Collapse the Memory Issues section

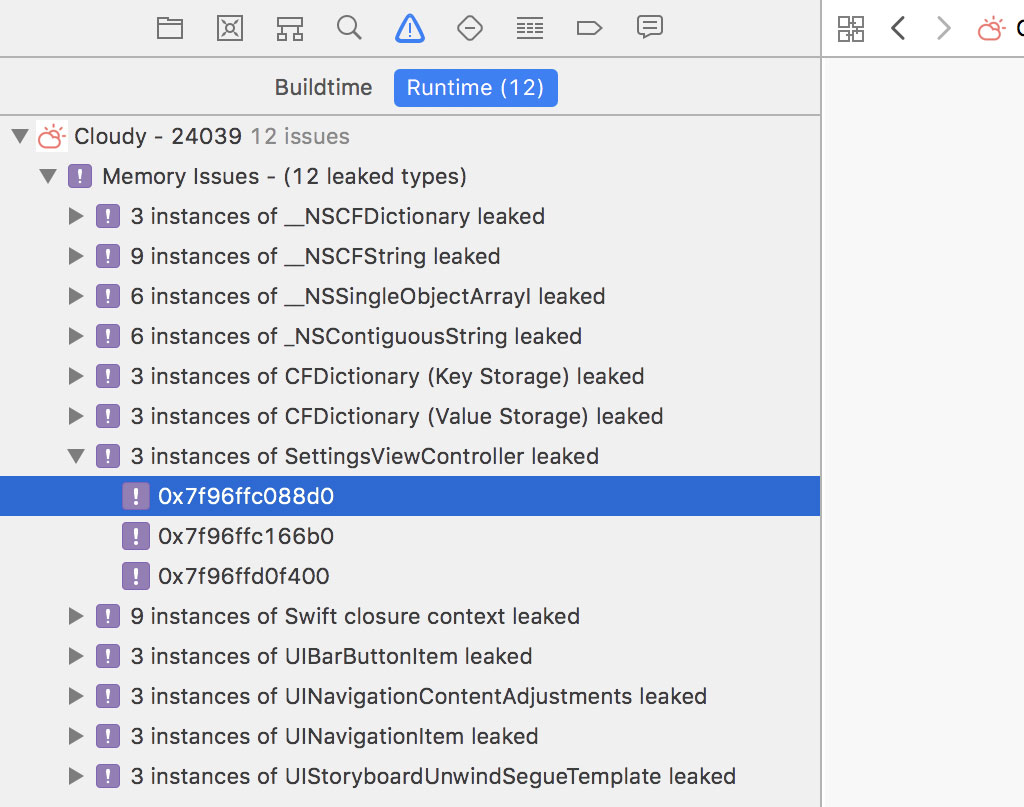(x=49, y=176)
